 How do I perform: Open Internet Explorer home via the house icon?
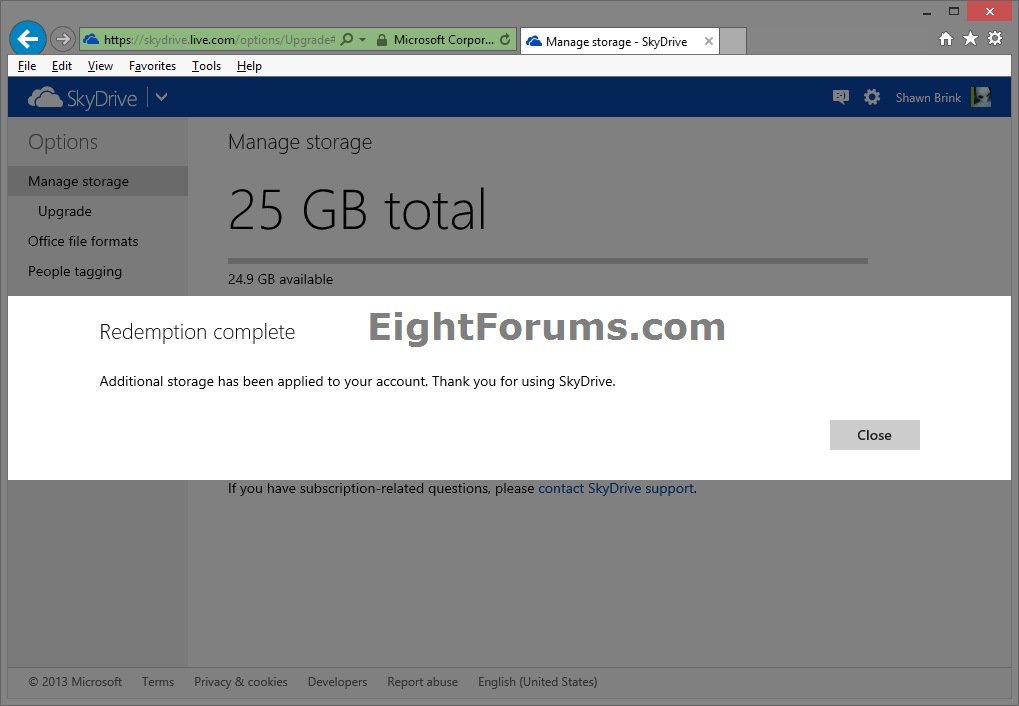[944, 38]
